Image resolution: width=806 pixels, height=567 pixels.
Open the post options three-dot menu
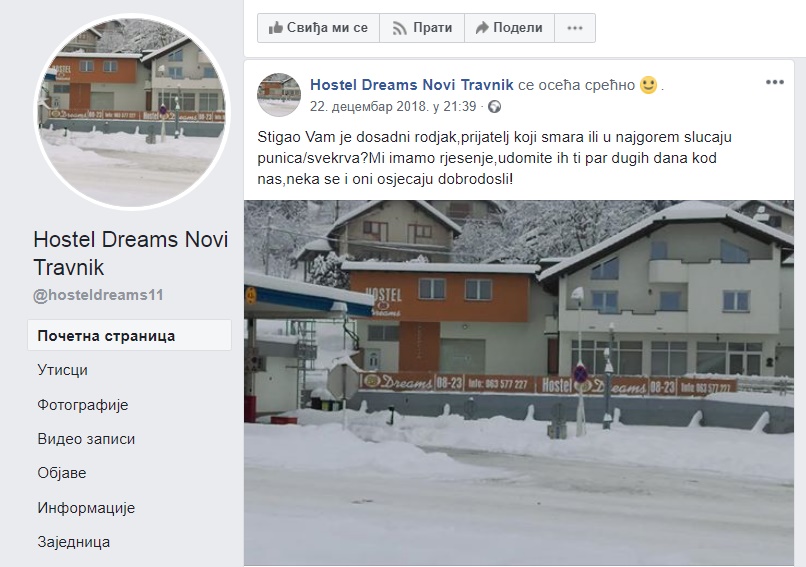775,82
